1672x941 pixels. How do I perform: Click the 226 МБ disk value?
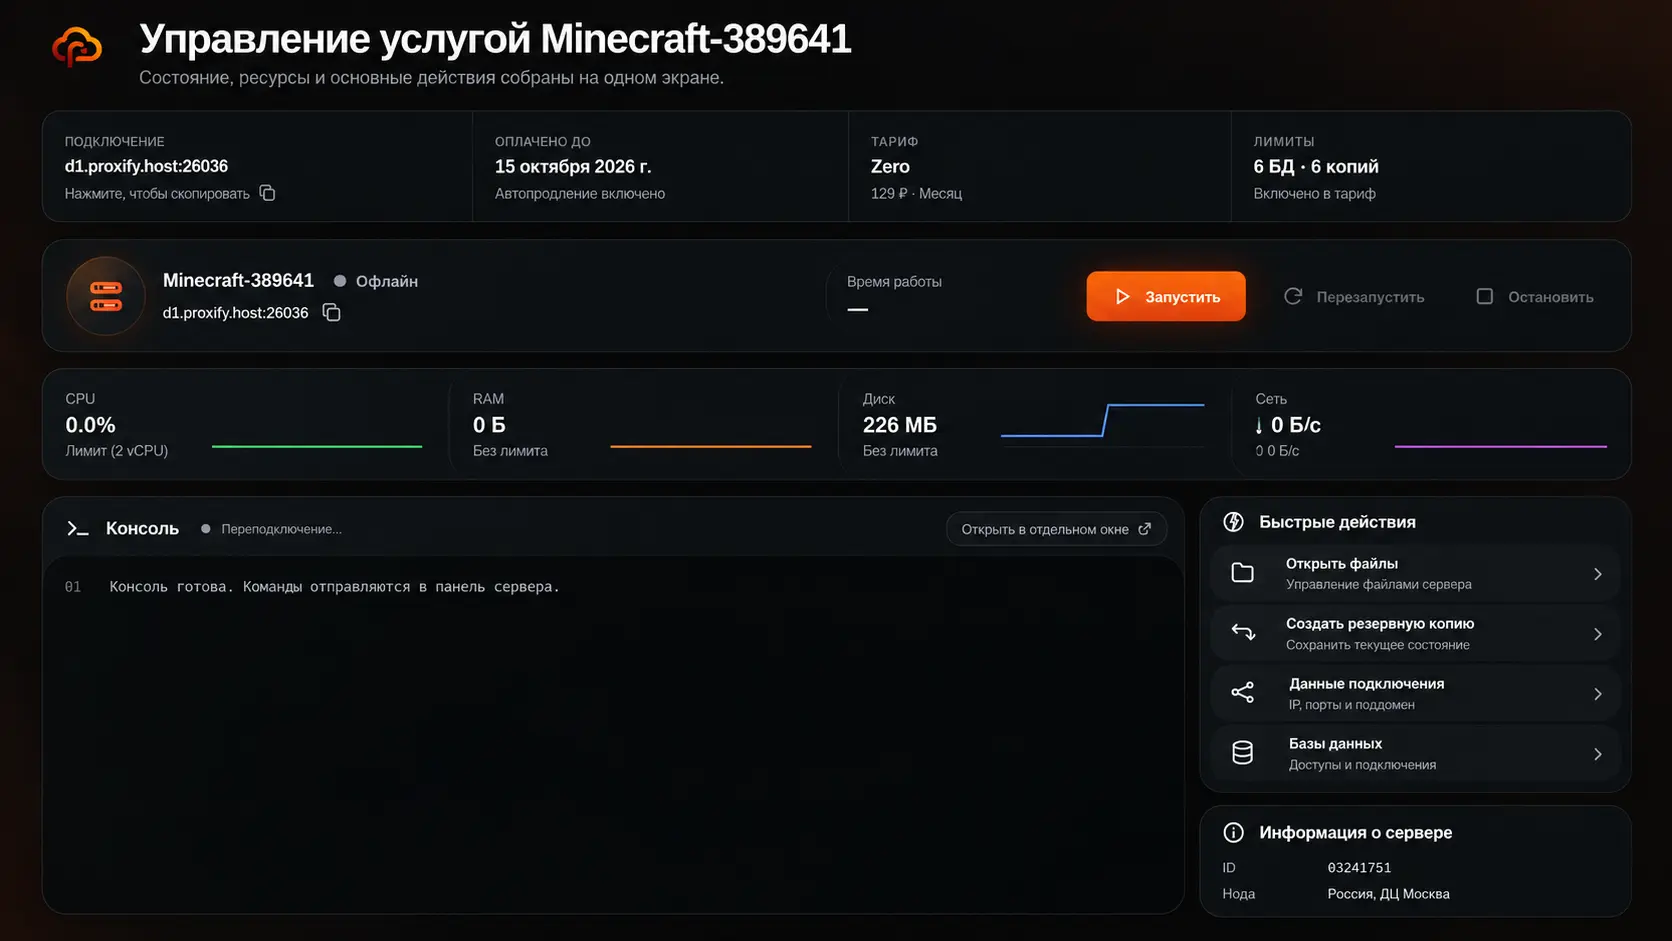pos(900,425)
